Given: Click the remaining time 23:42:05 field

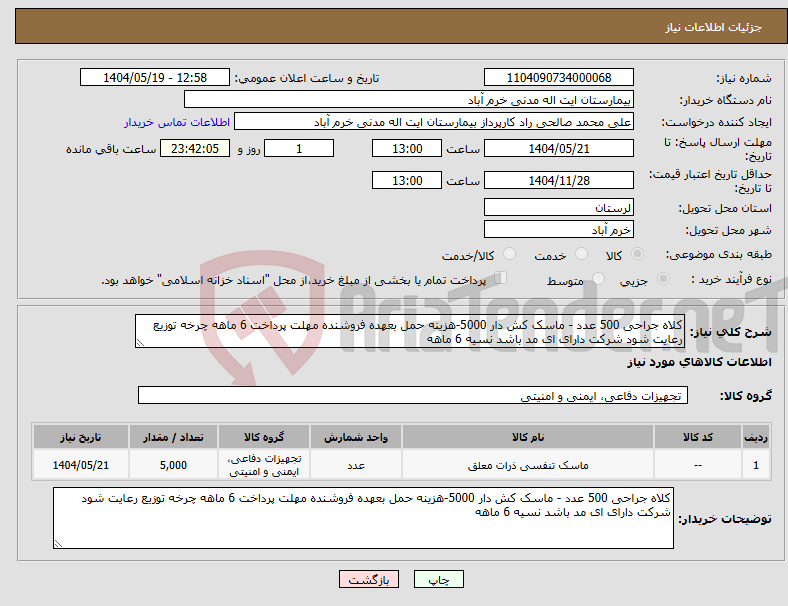Looking at the screenshot, I should coord(195,149).
